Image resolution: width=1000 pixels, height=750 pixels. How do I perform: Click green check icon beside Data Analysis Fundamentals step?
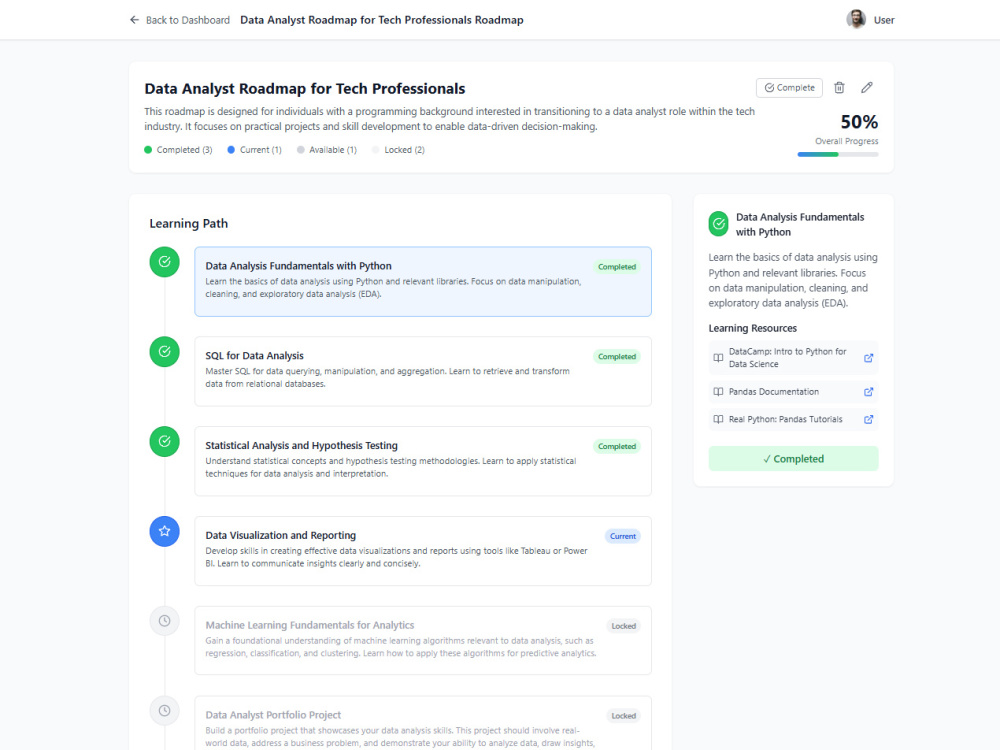pos(165,261)
